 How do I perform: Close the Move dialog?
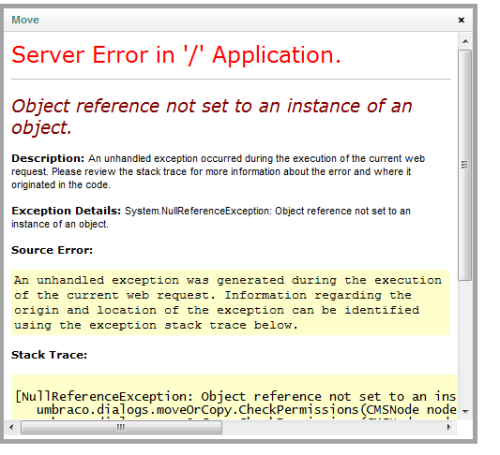[x=461, y=20]
